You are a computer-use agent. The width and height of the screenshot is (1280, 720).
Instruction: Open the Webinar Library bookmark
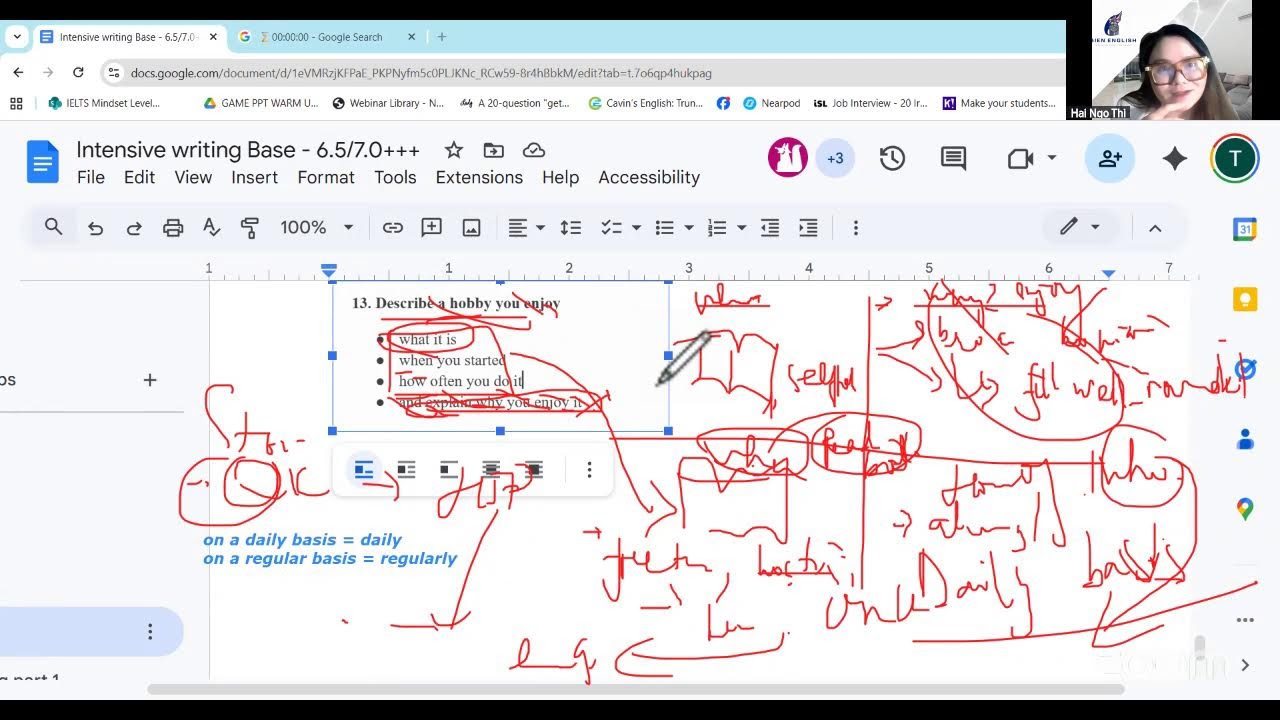click(388, 103)
